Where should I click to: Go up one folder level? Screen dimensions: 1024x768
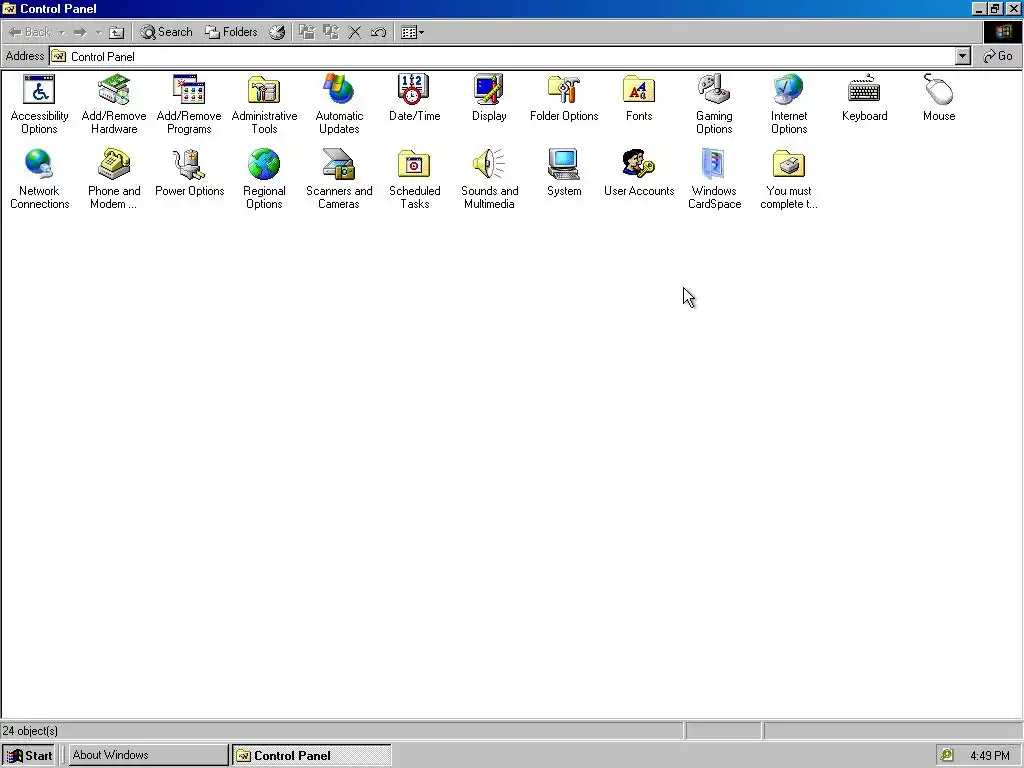[x=116, y=32]
